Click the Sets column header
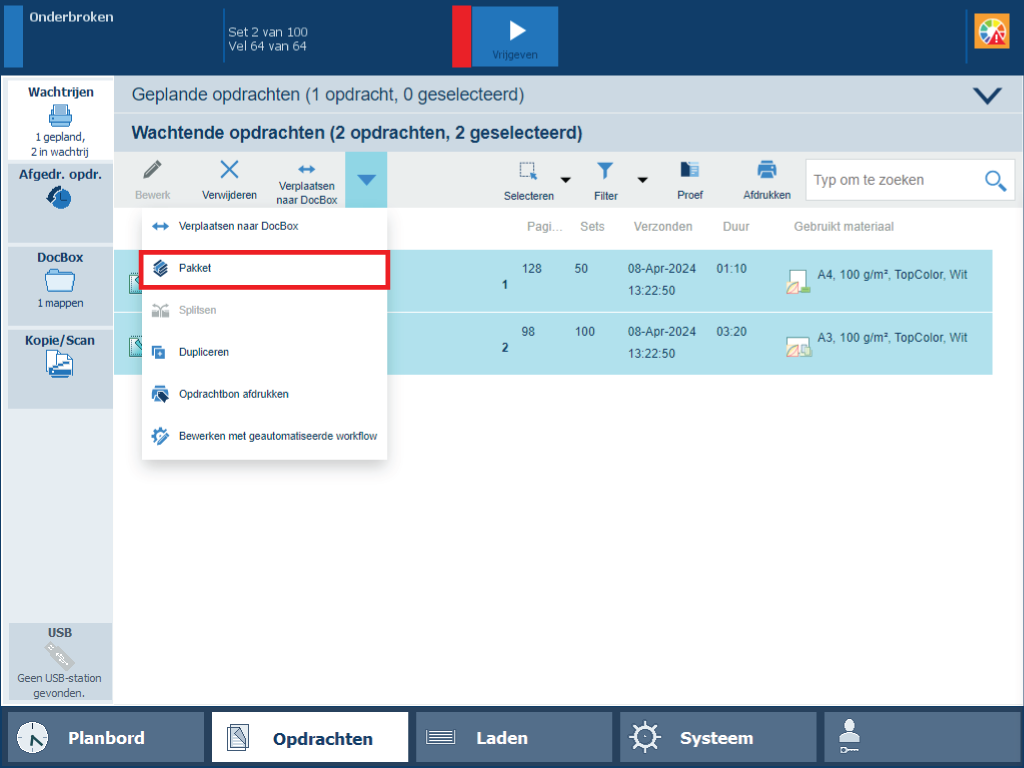Image resolution: width=1024 pixels, height=768 pixels. pos(592,227)
